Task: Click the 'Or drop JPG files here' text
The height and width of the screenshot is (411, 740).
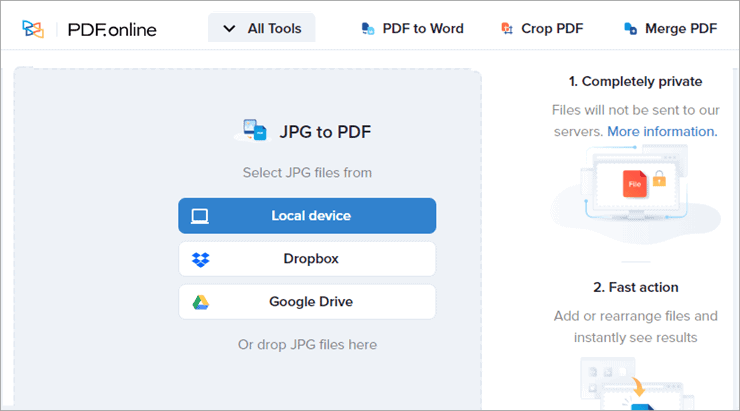Action: point(307,345)
